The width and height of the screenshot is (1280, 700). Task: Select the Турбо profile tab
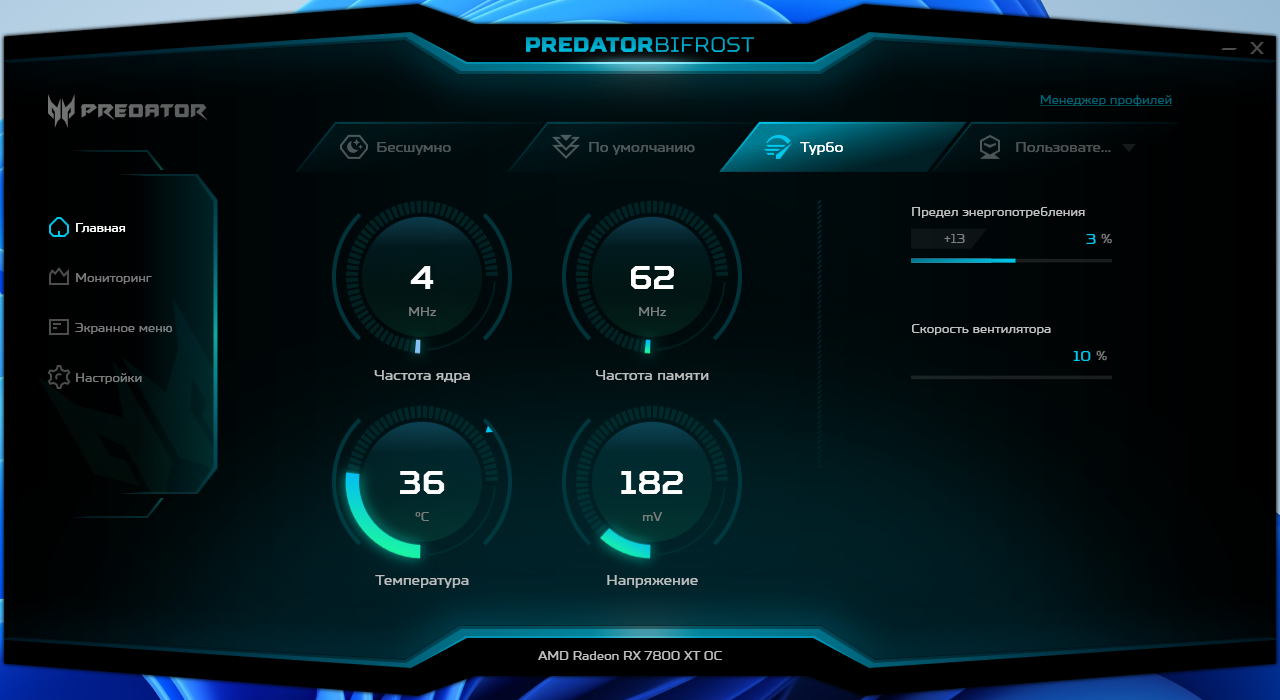pyautogui.click(x=842, y=147)
